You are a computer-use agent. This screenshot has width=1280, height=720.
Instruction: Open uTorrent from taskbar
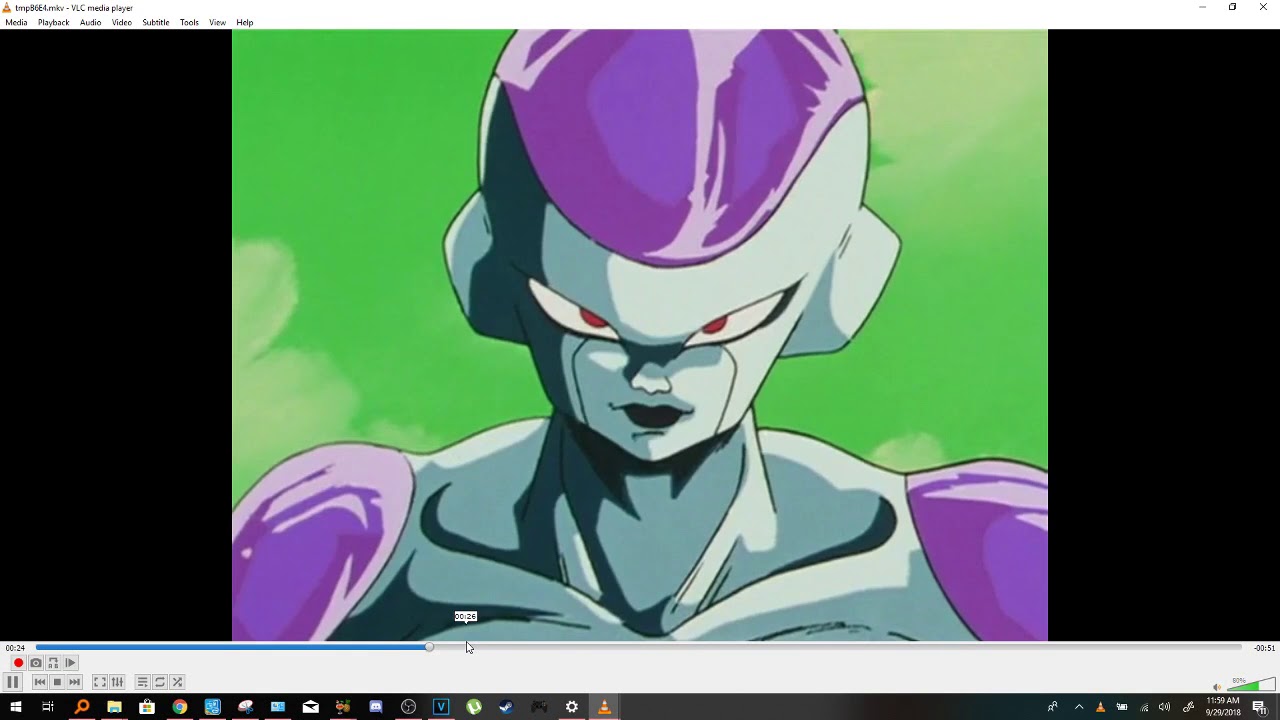click(x=473, y=707)
